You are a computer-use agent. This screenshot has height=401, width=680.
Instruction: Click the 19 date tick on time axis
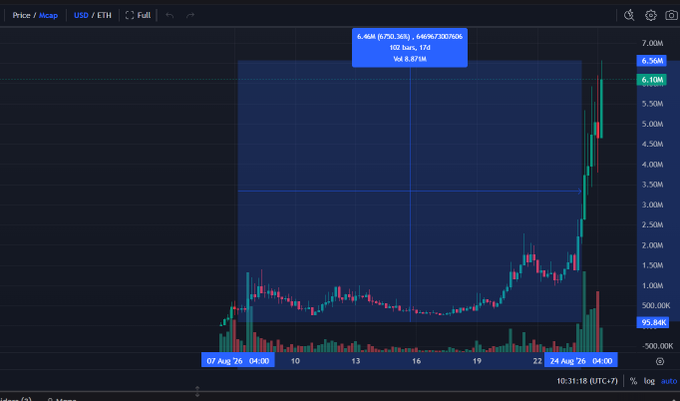click(x=477, y=361)
